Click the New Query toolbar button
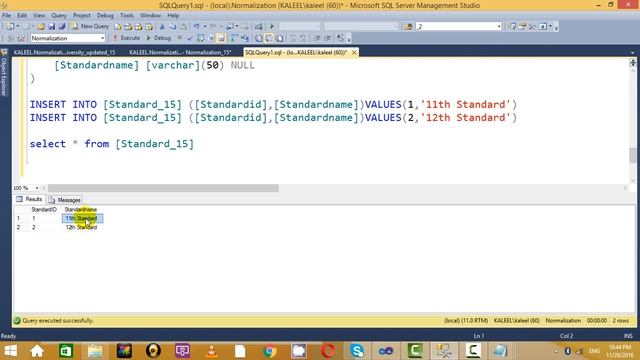This screenshot has height=360, width=640. [90, 26]
